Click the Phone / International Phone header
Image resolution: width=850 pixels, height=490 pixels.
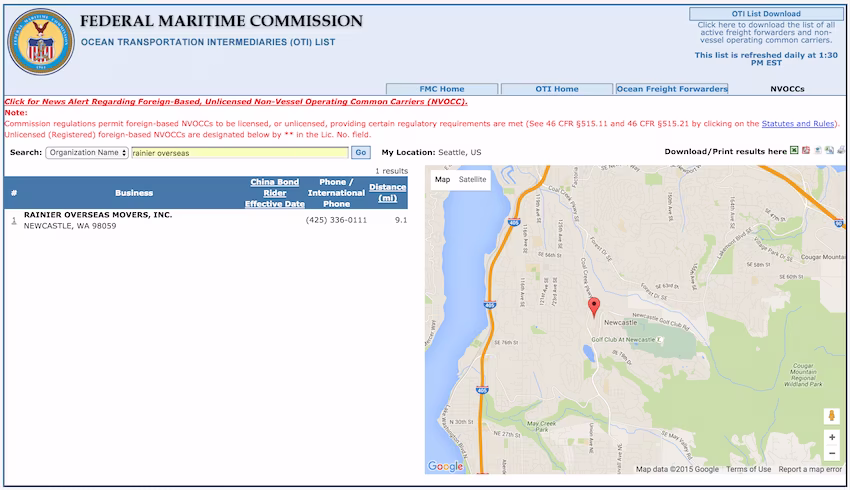pyautogui.click(x=336, y=193)
